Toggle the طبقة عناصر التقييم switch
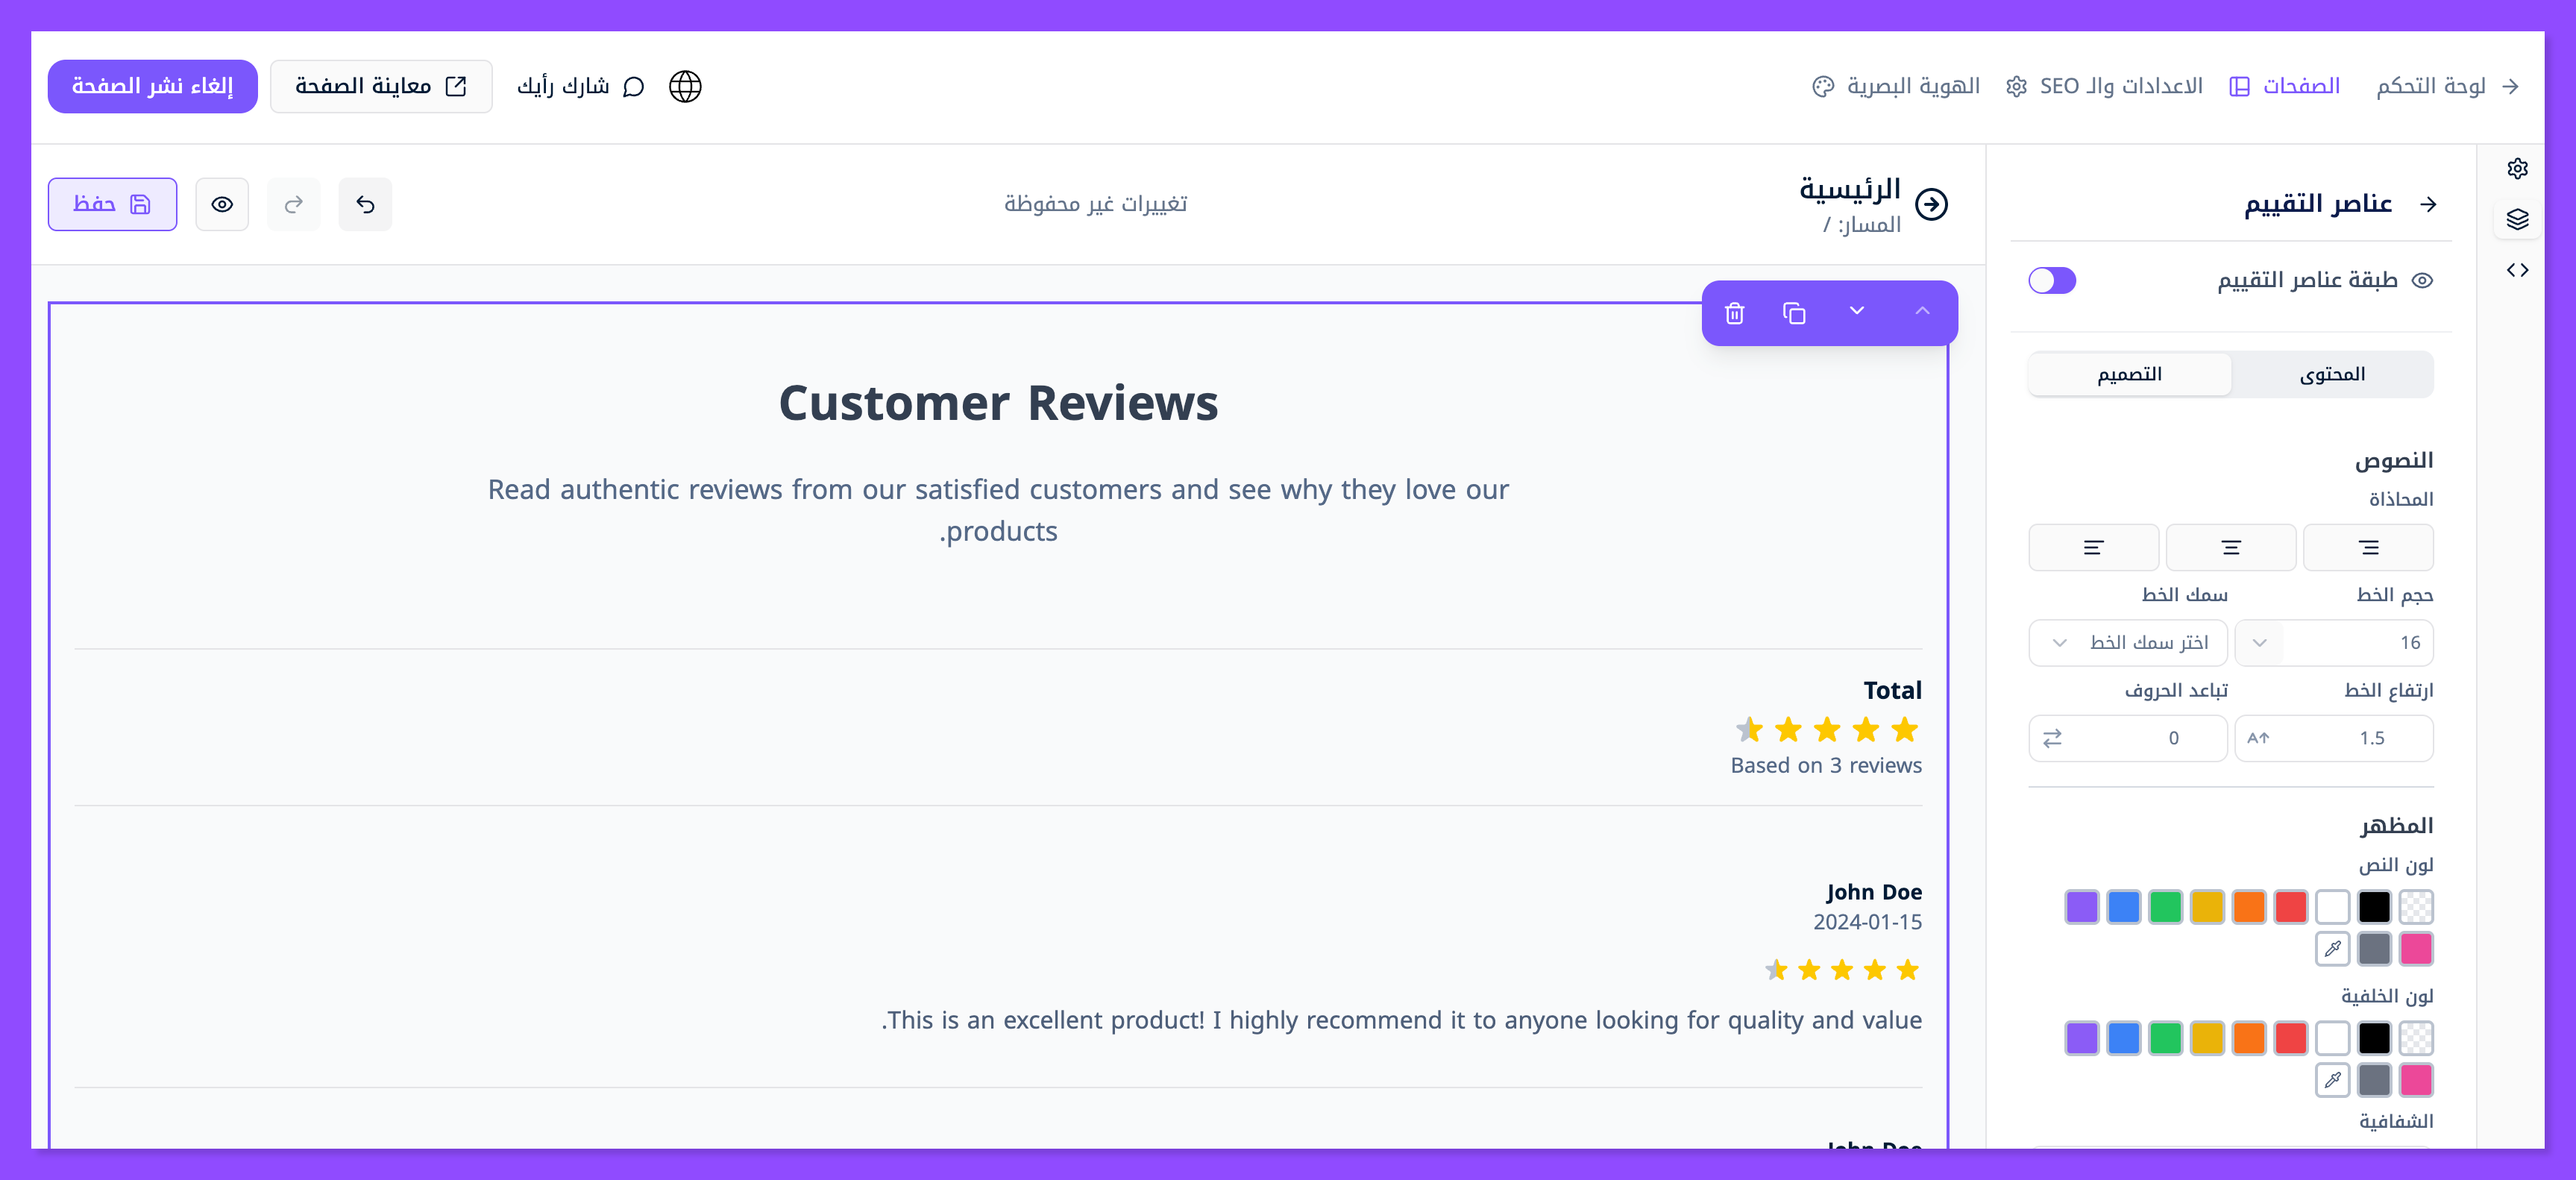The width and height of the screenshot is (2576, 1180). (x=2052, y=280)
